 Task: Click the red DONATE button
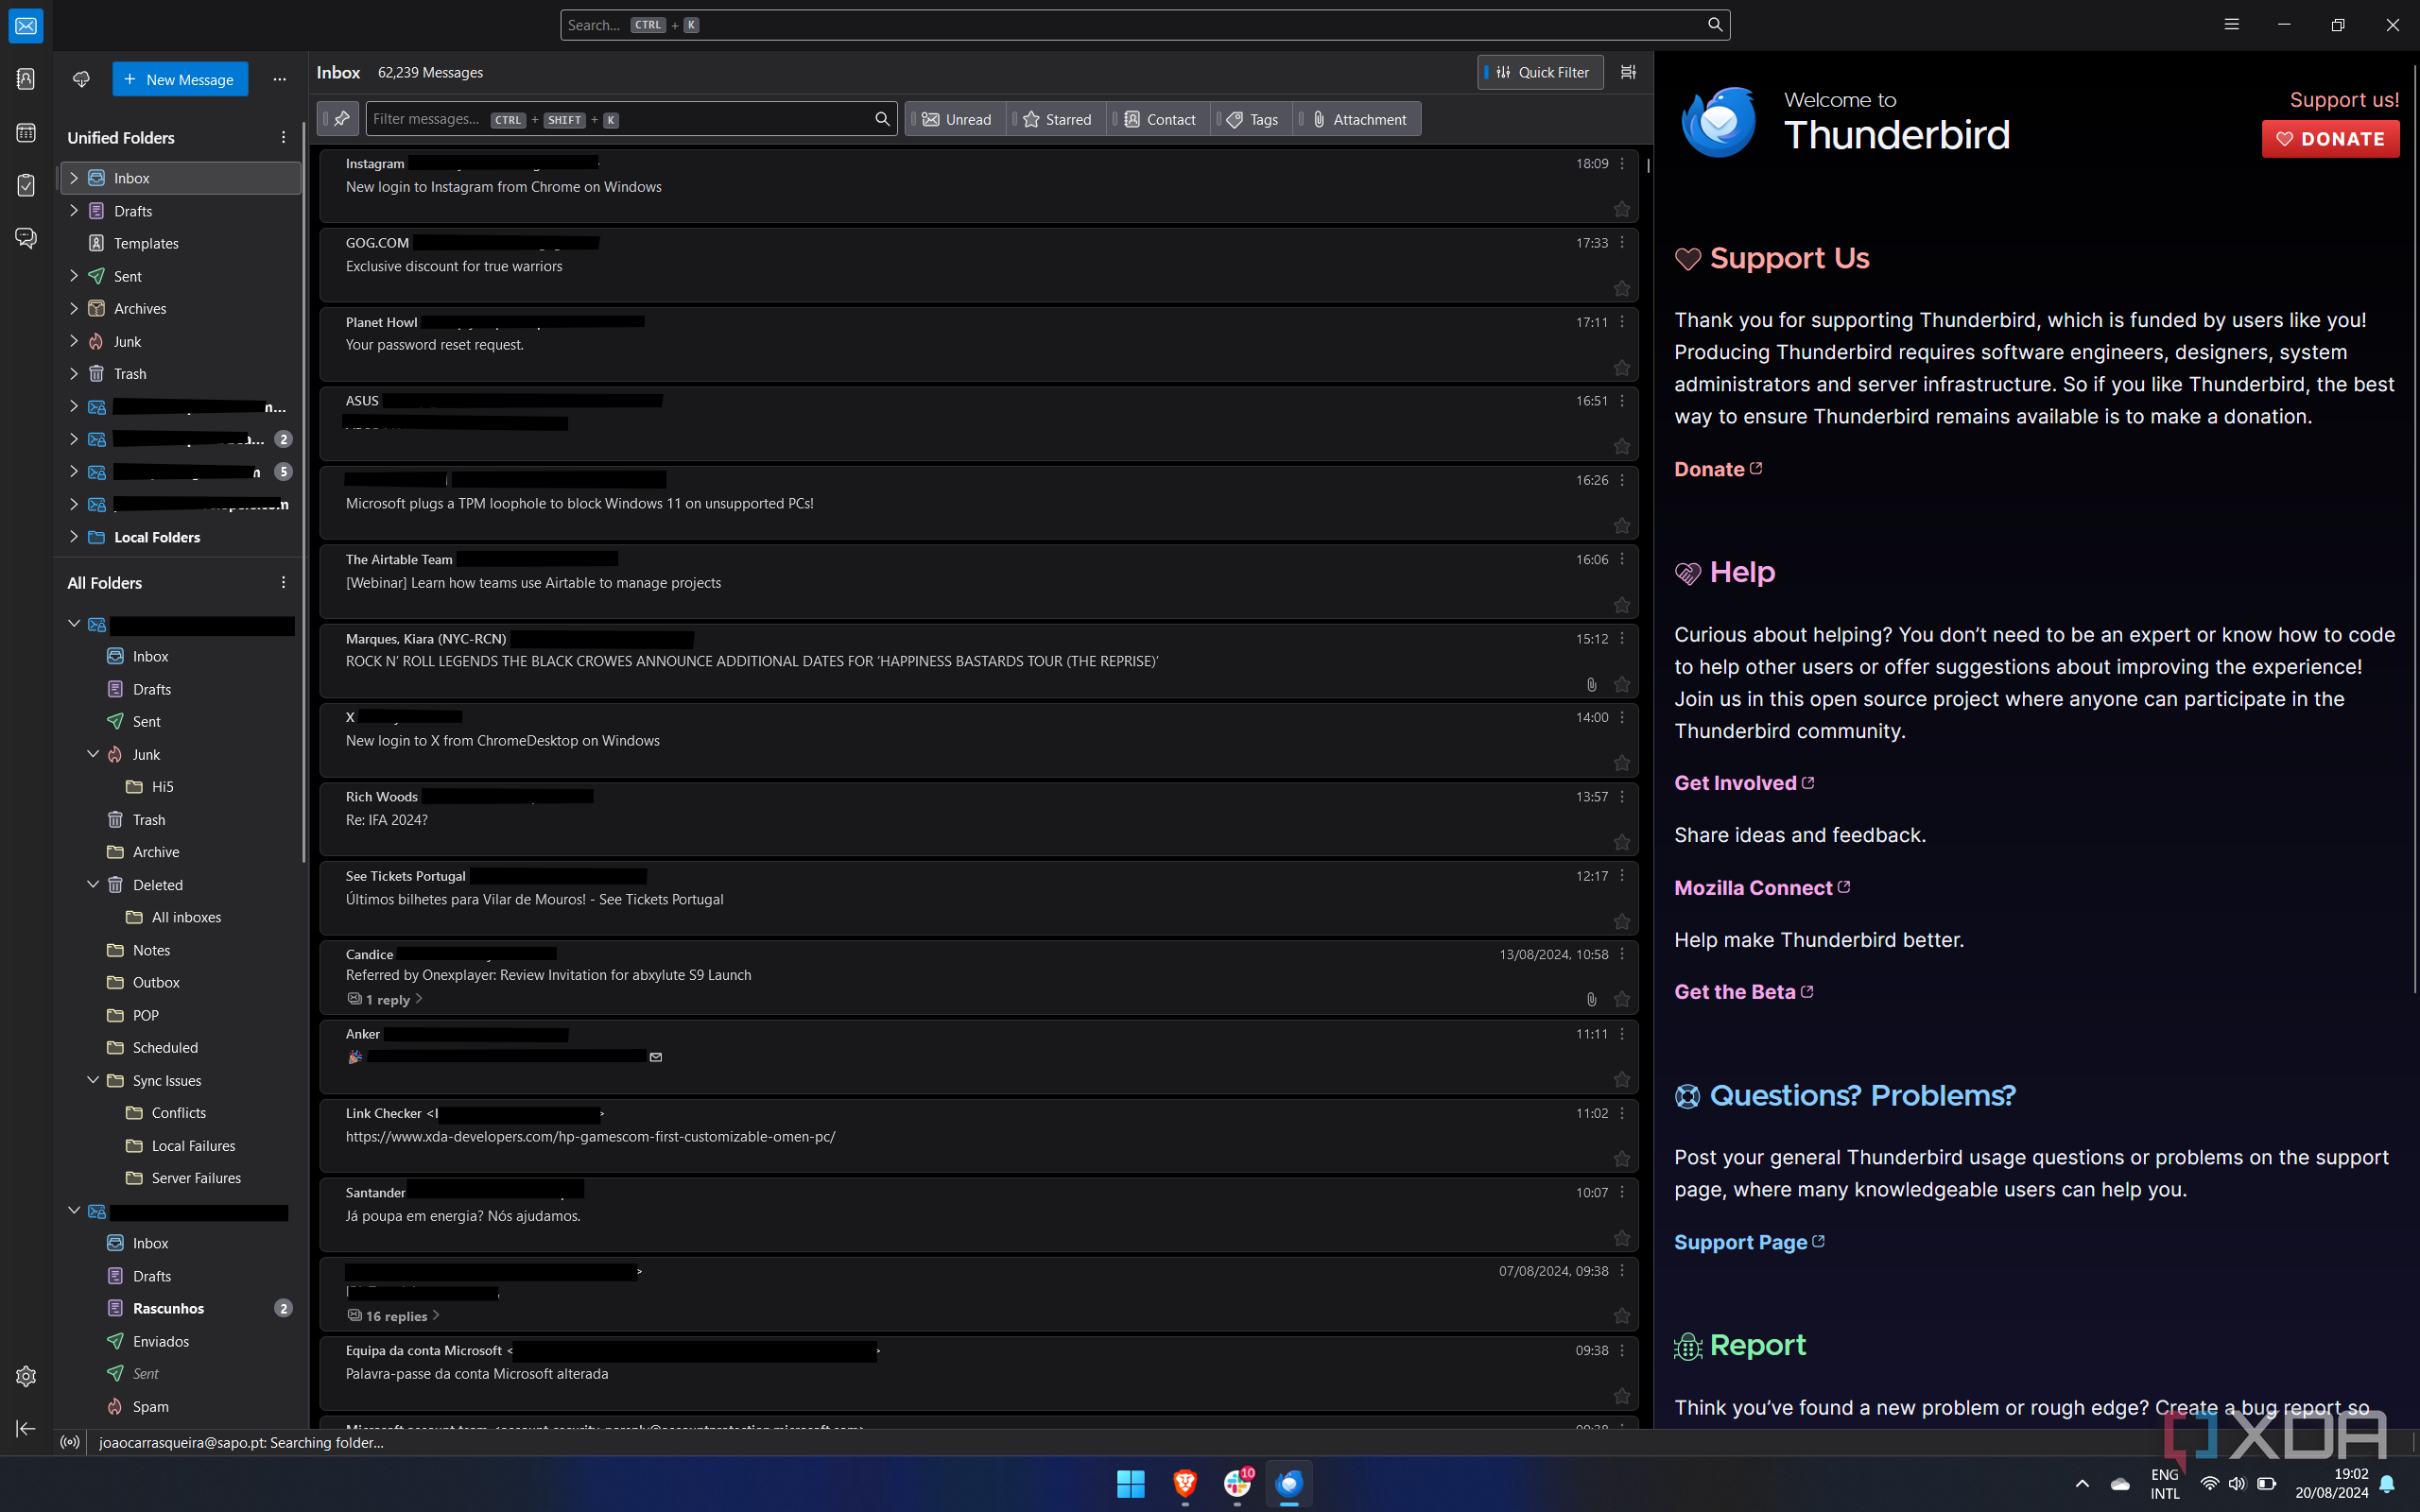coord(2330,139)
